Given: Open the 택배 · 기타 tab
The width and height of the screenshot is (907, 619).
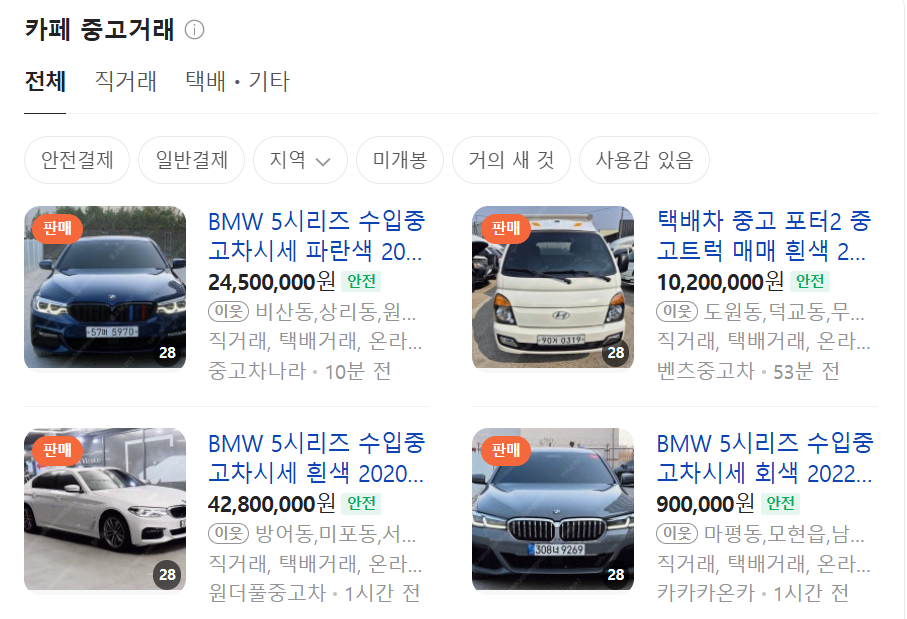Looking at the screenshot, I should [x=237, y=82].
